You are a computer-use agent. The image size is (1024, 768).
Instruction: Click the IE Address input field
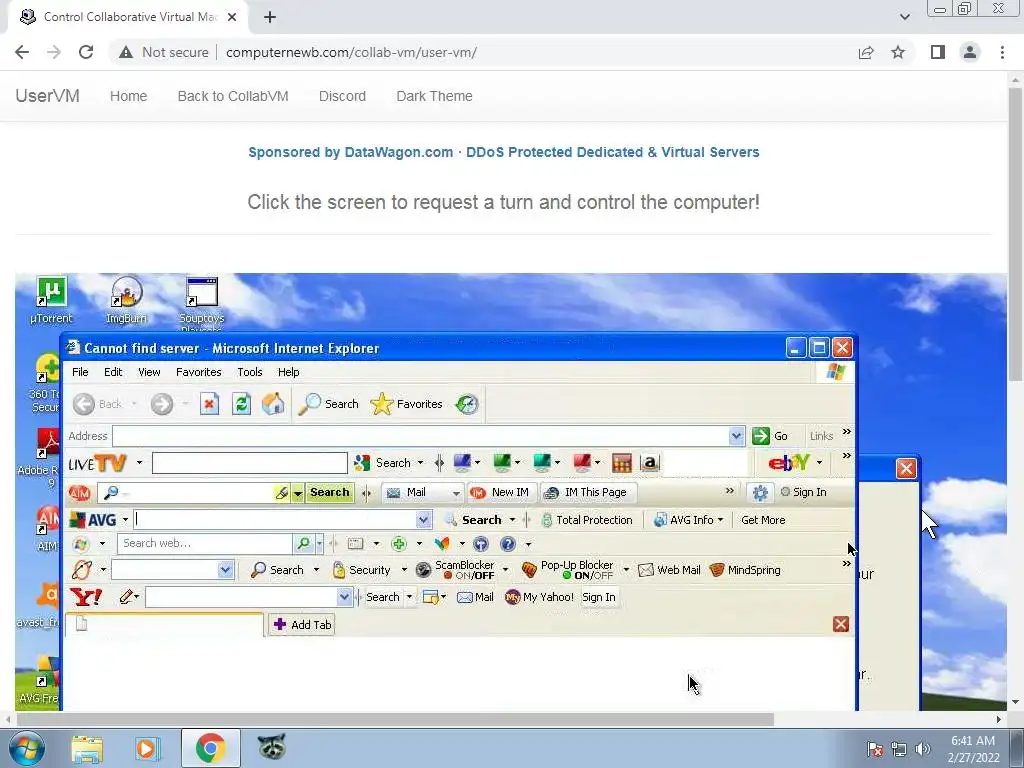point(421,436)
